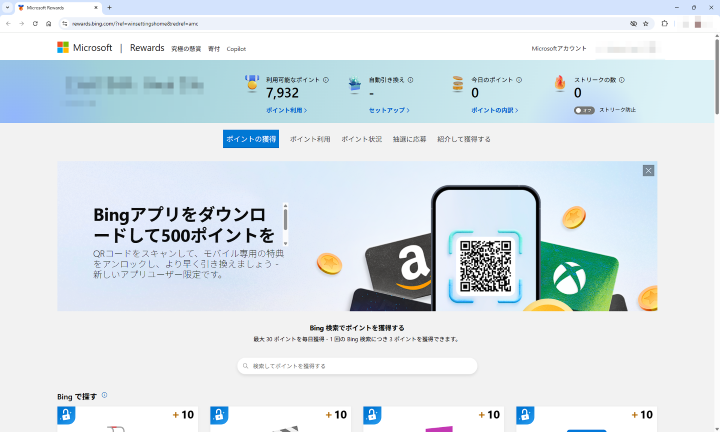This screenshot has width=720, height=432.
Task: Show info for 利用可能なポイント
Action: pos(326,80)
